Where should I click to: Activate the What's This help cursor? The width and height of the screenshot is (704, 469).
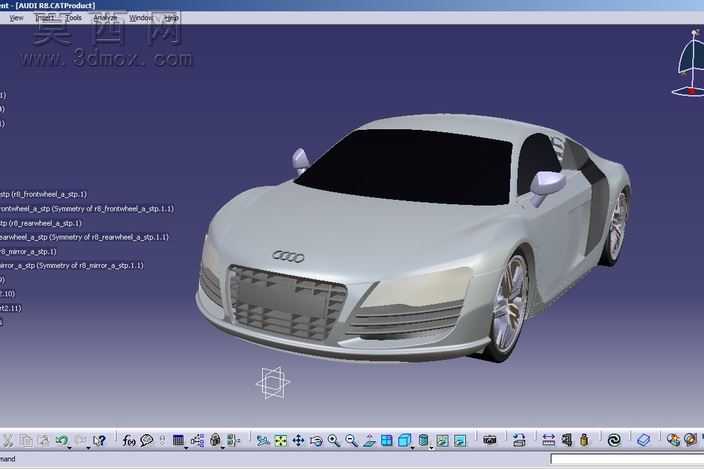click(99, 441)
